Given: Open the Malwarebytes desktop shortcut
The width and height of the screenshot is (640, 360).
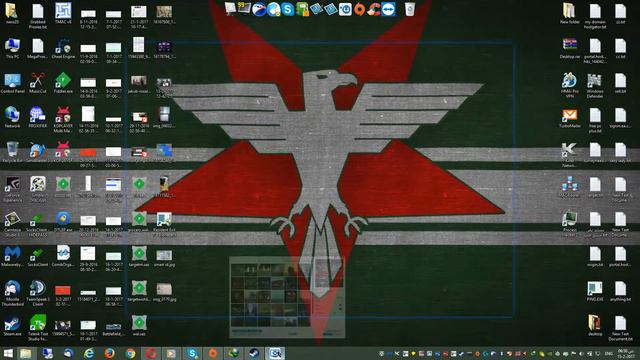Looking at the screenshot, I should [x=12, y=256].
